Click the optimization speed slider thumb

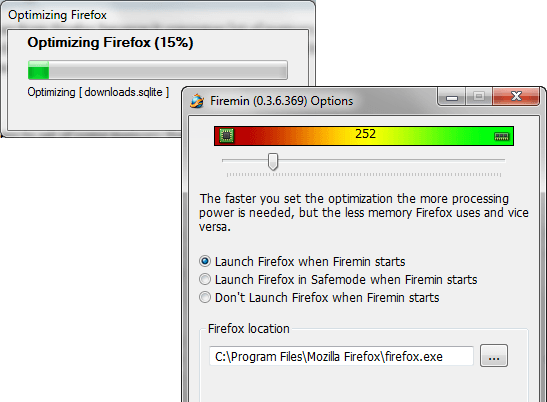tap(273, 162)
